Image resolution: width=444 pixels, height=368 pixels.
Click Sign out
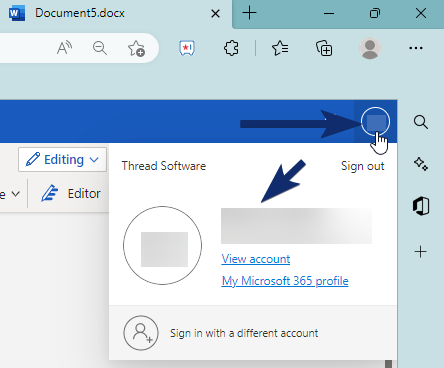[x=363, y=166]
